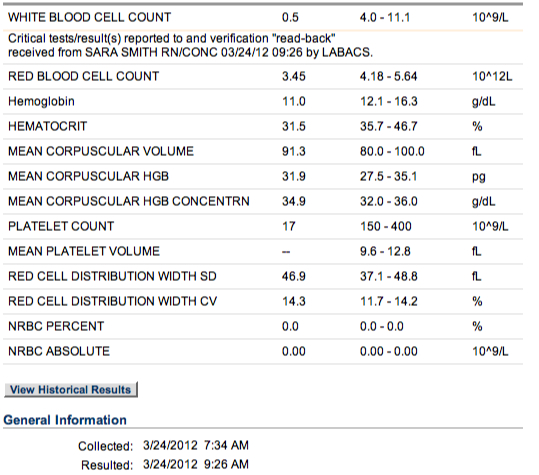The height and width of the screenshot is (475, 539).
Task: Select the MEAN PLATELET VOLUME row
Action: point(263,252)
